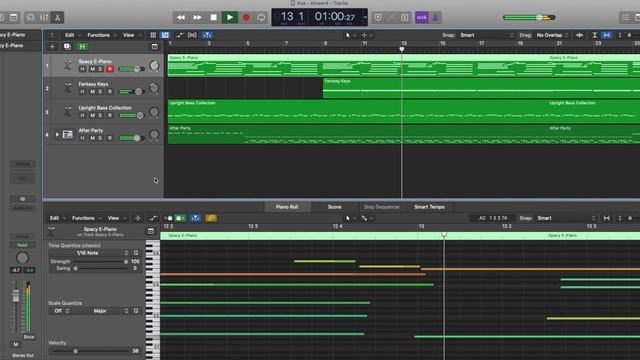Open the Smart Controls panel
640x360 pixels.
tap(30, 18)
